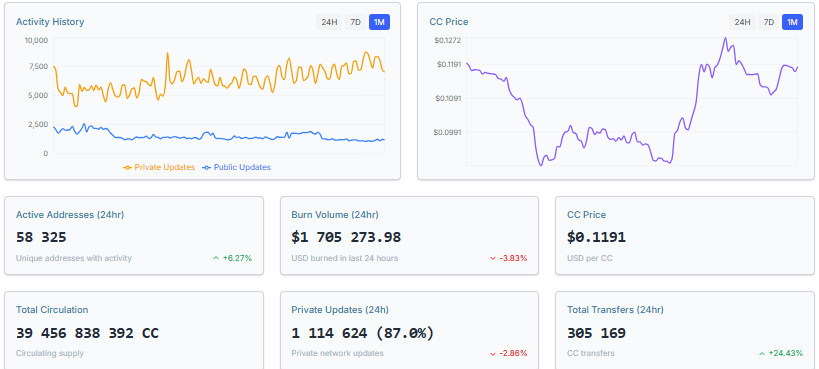Click the +6.27% change percentage
This screenshot has width=819, height=369.
[x=238, y=258]
